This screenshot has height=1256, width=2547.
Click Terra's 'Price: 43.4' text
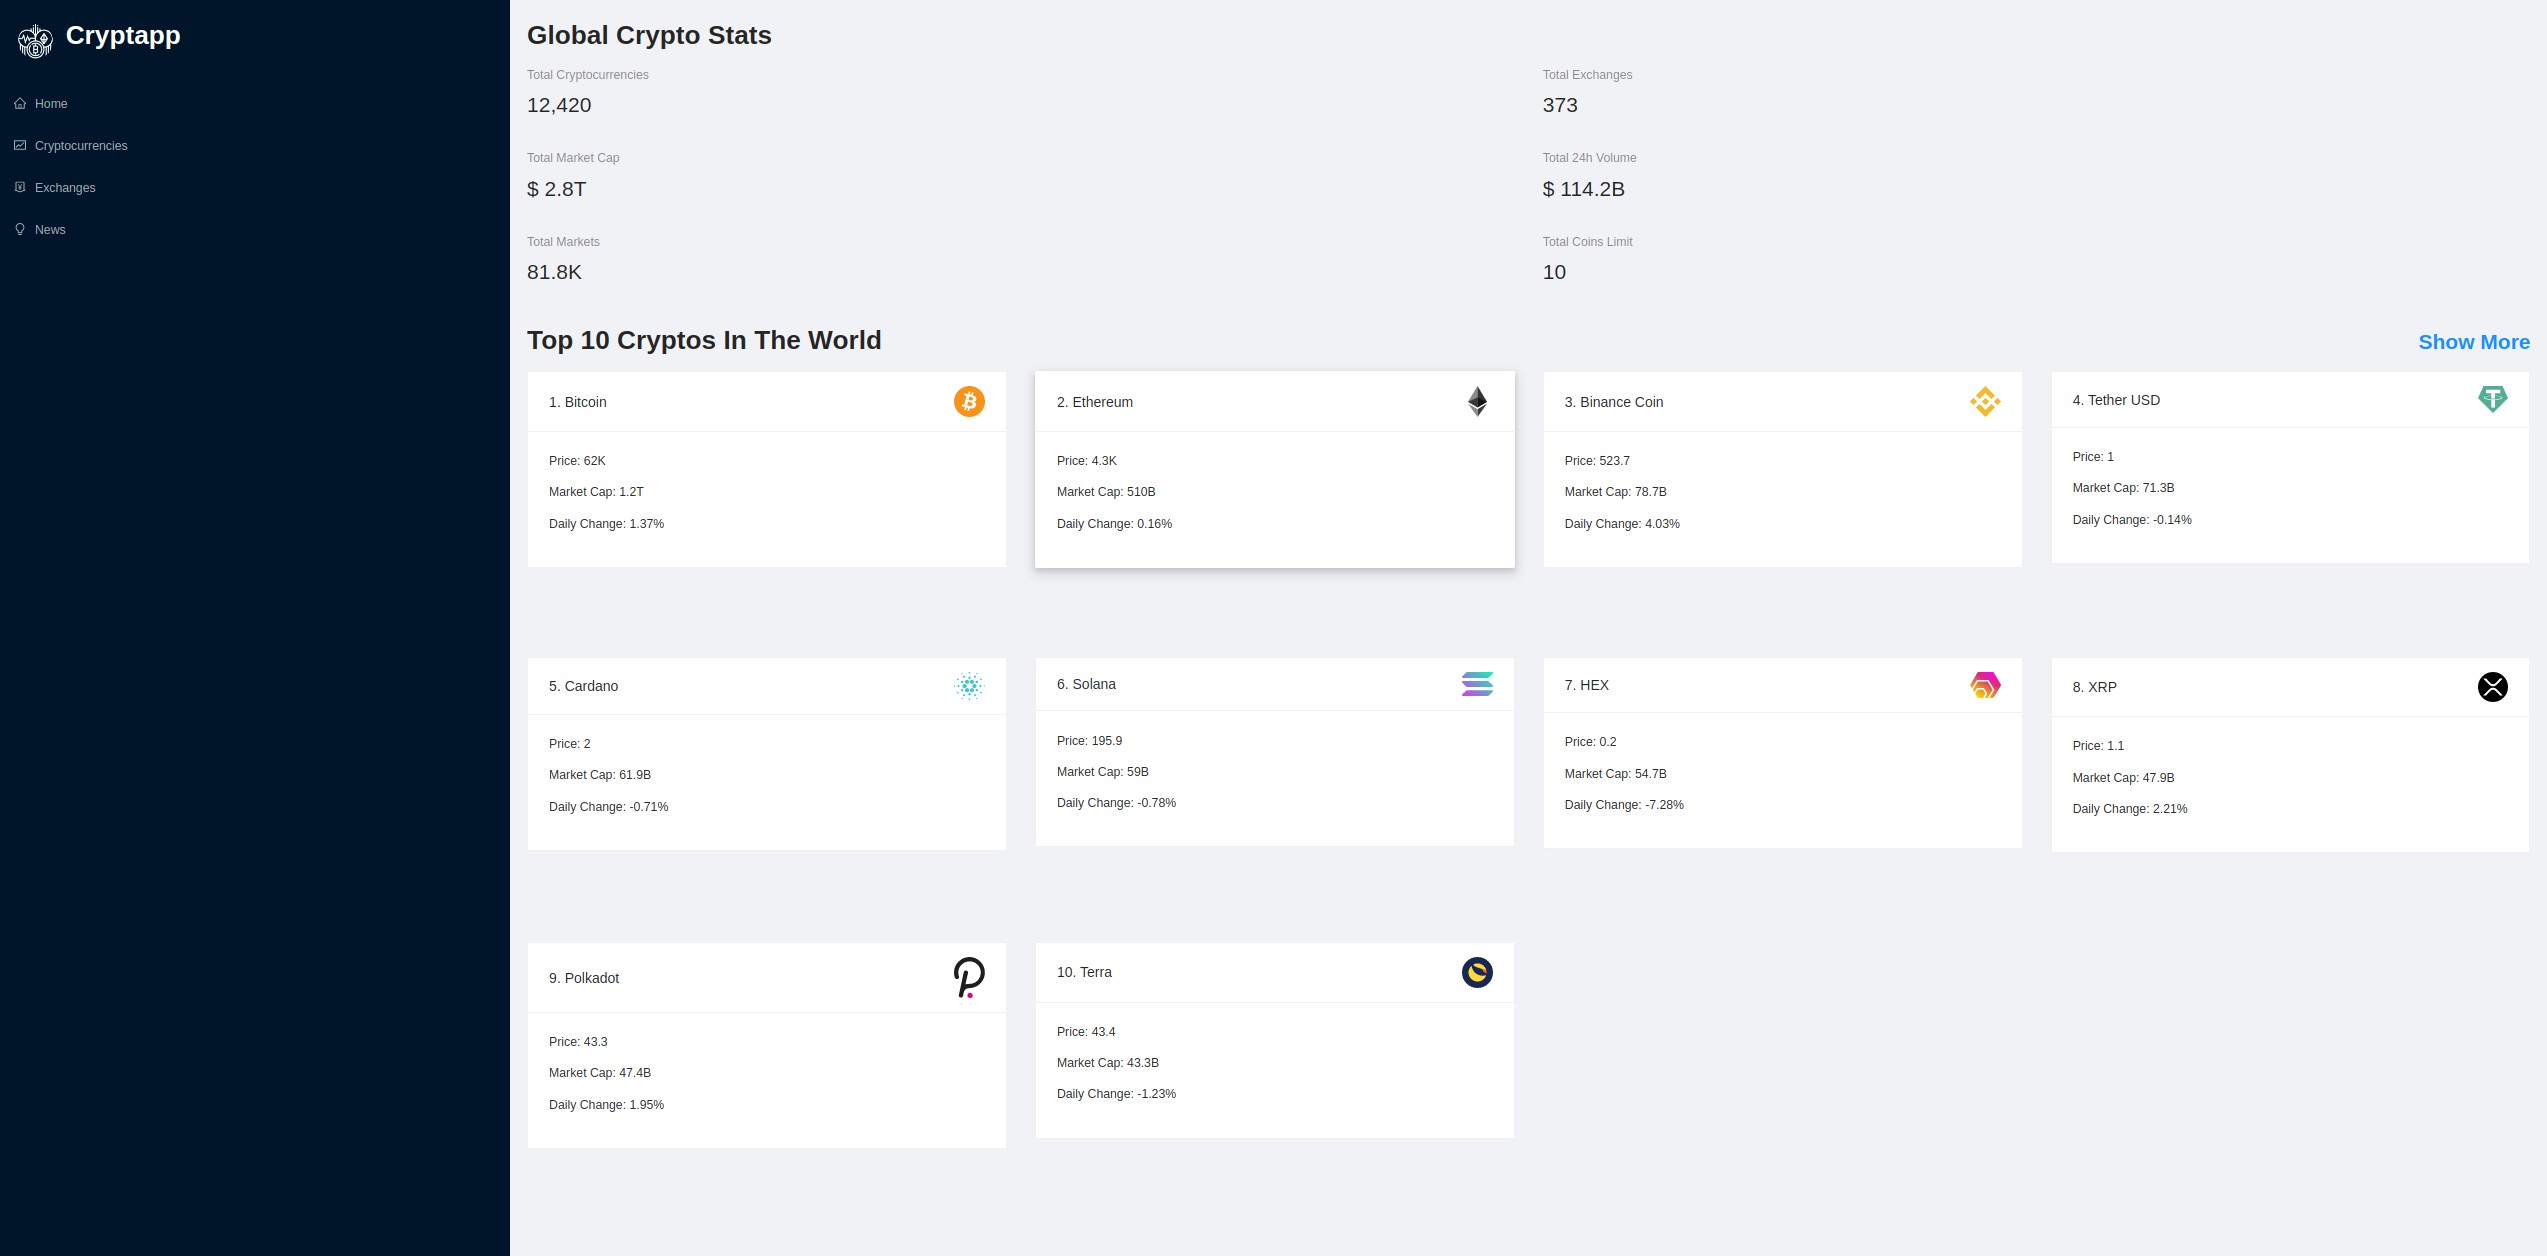point(1086,1032)
